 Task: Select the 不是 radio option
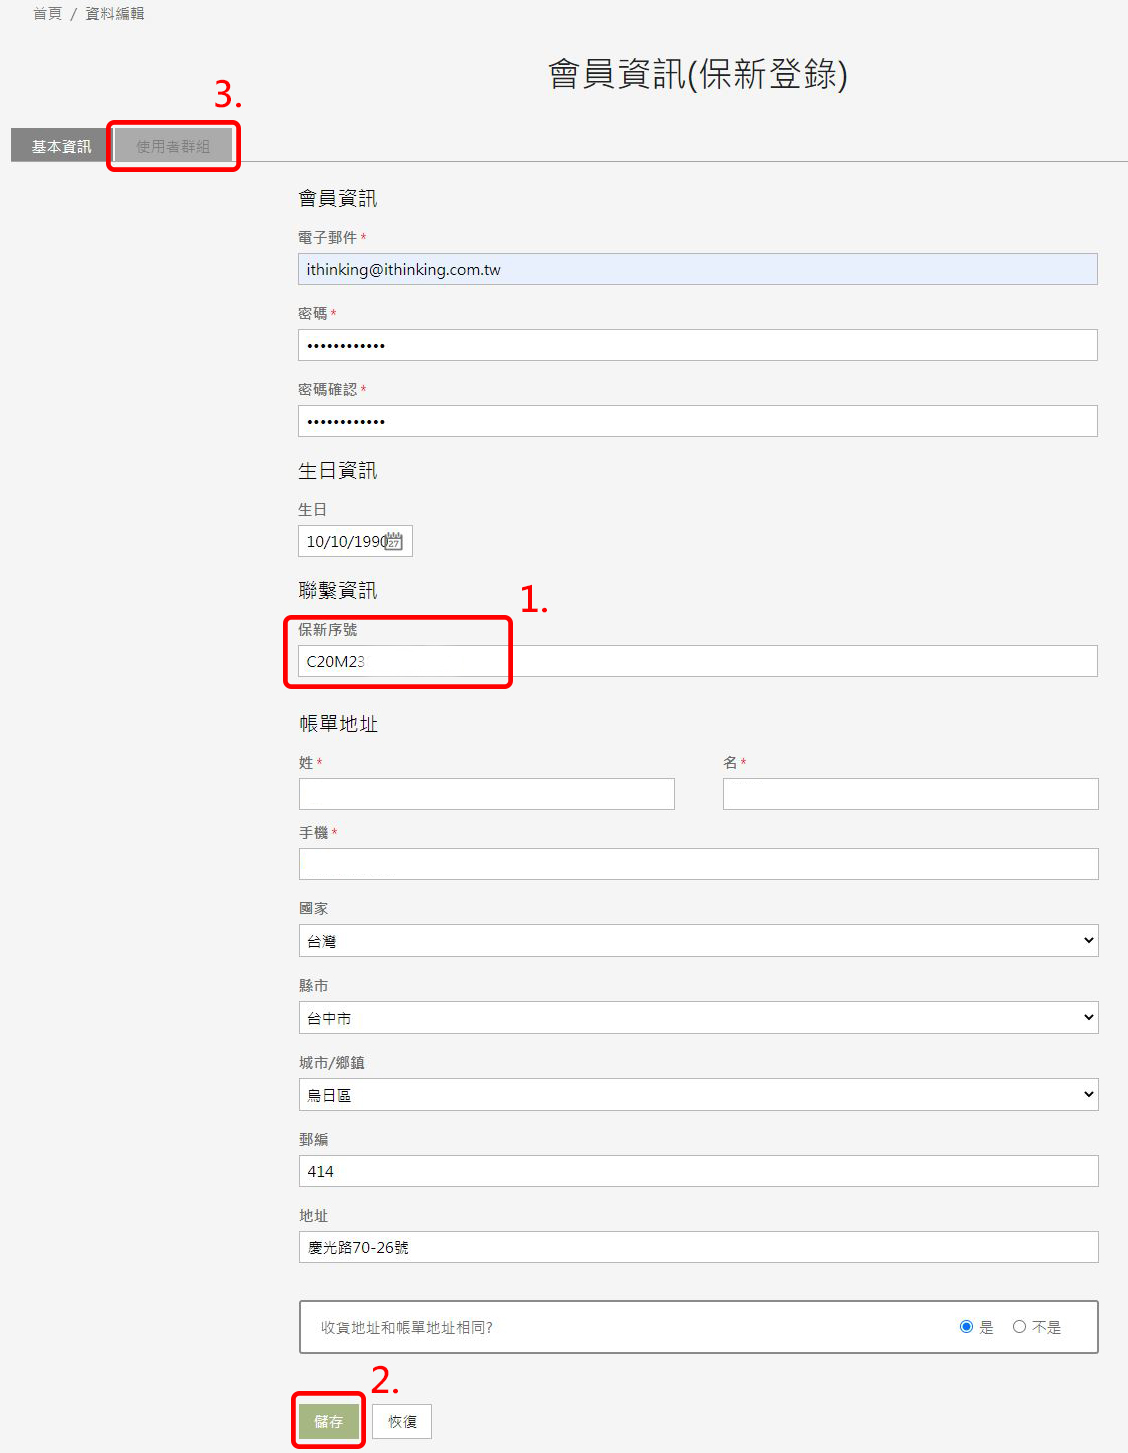(1019, 1327)
